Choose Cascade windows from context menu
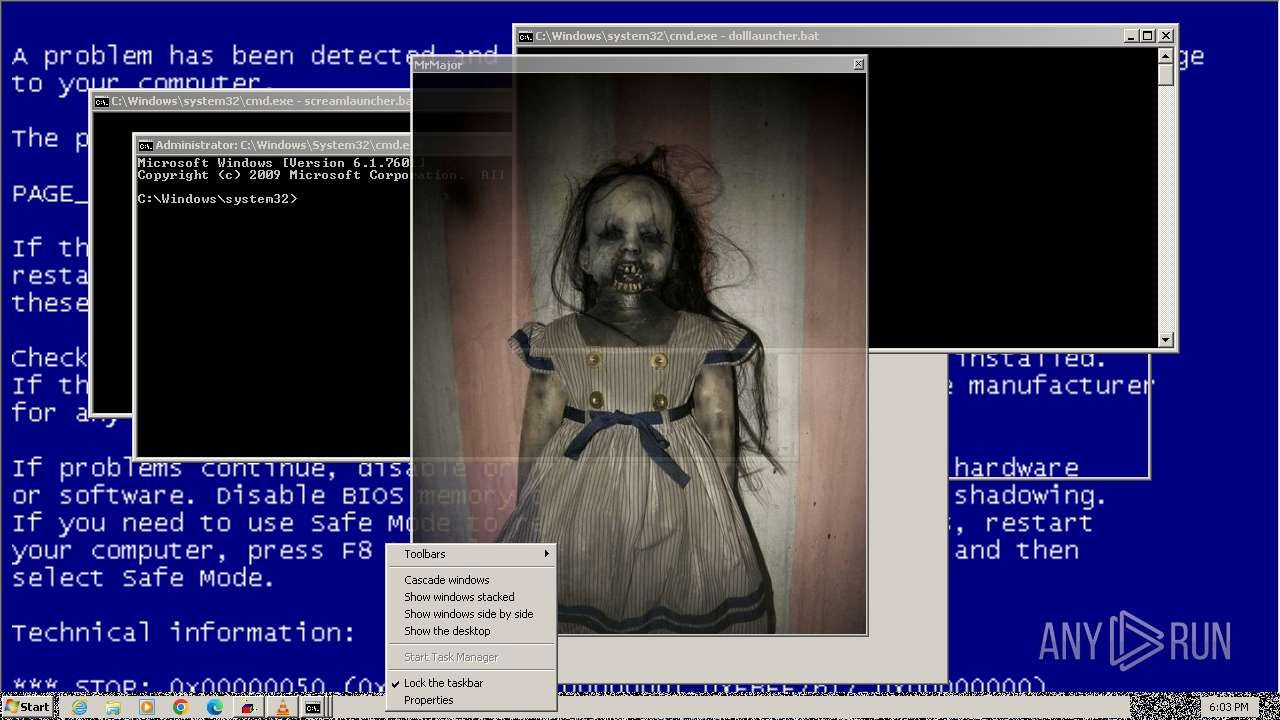1280x720 pixels. [x=471, y=580]
